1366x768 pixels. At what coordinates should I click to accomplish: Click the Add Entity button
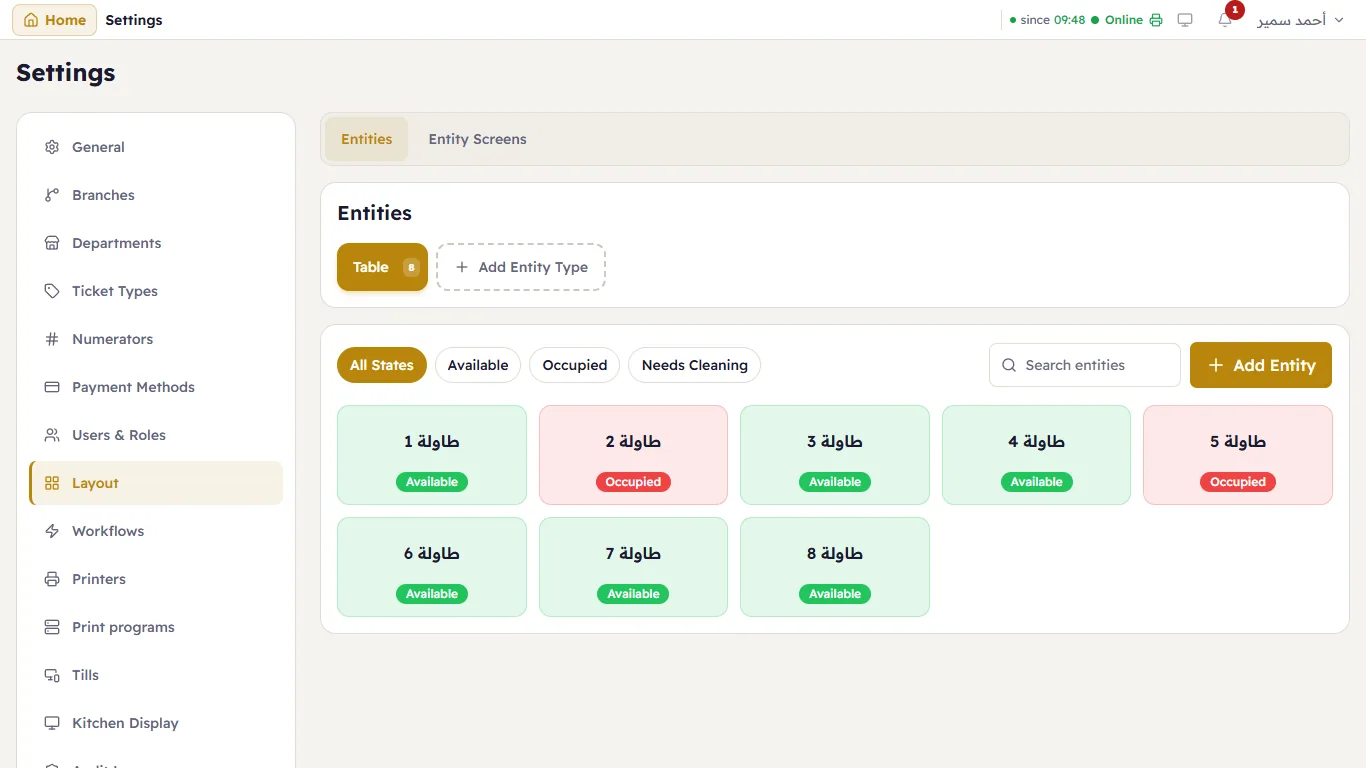(x=1261, y=365)
